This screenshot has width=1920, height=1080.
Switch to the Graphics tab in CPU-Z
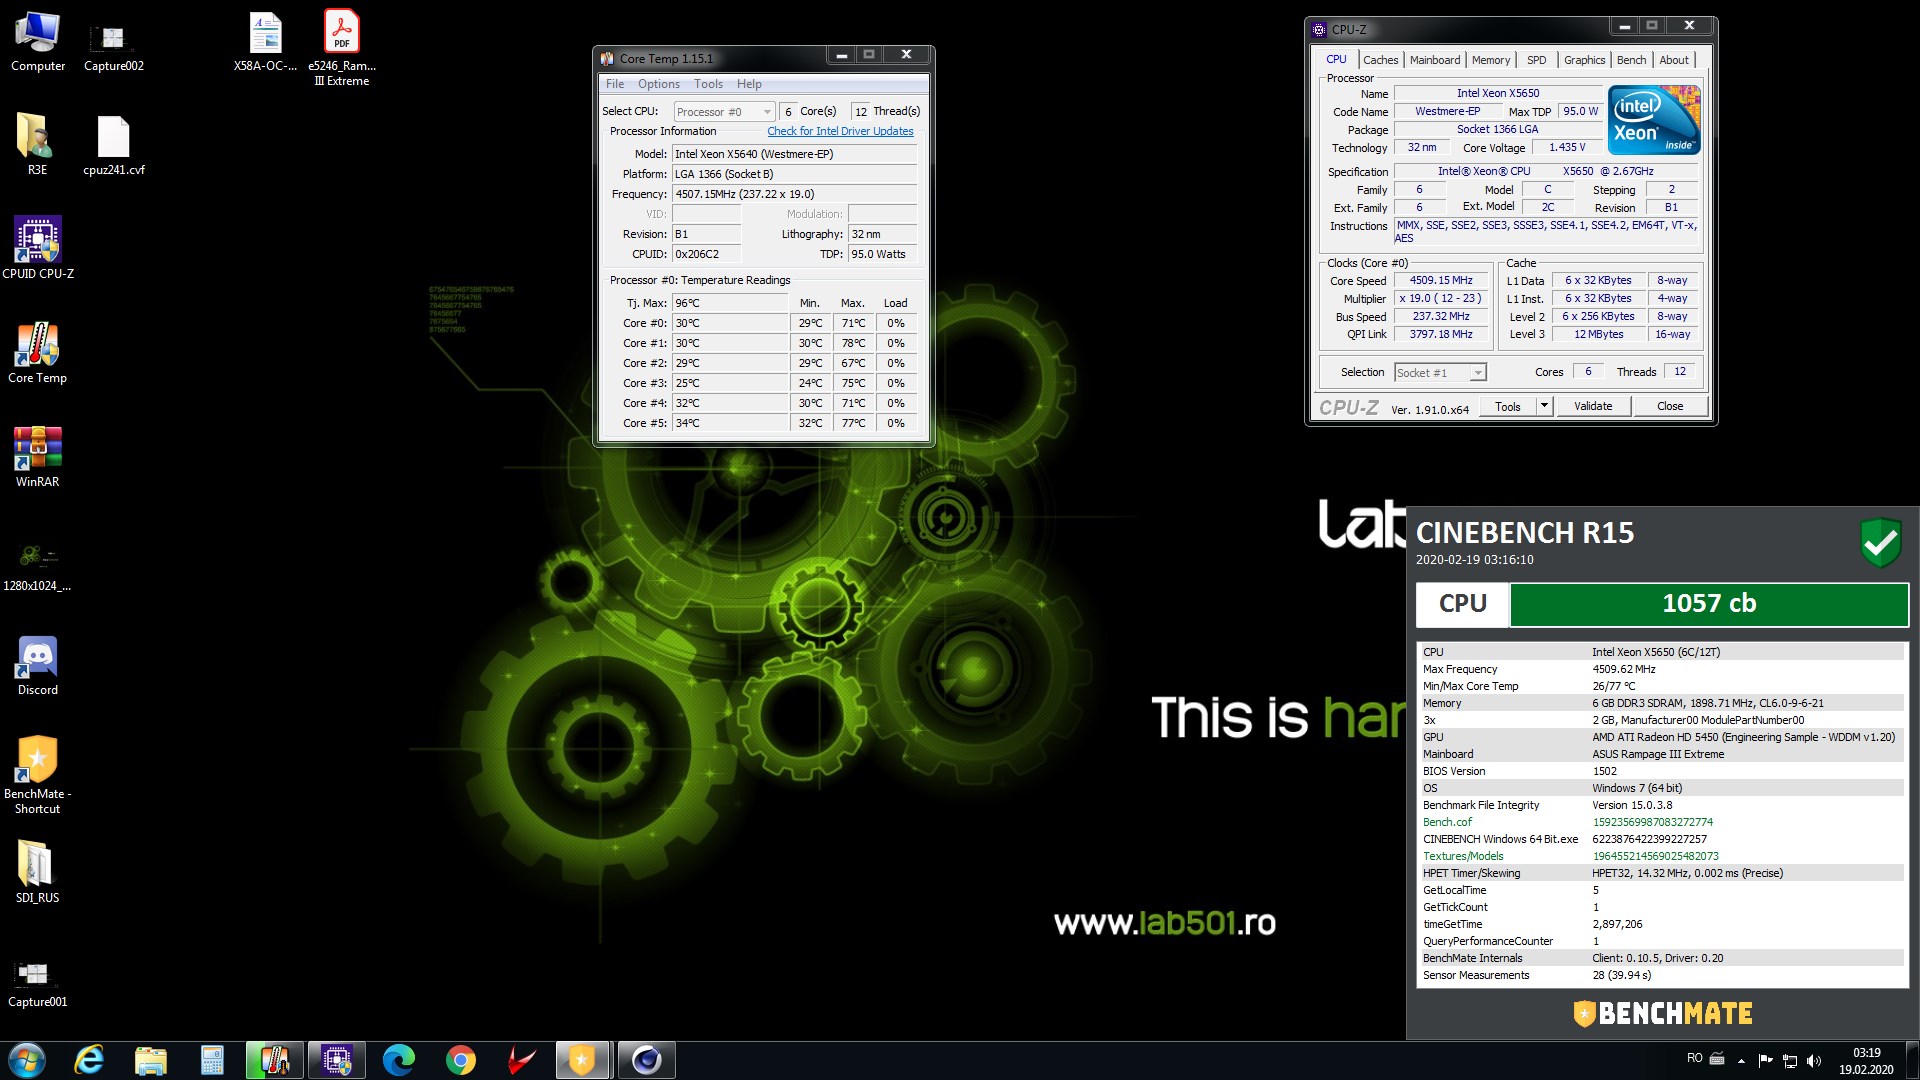coord(1584,60)
